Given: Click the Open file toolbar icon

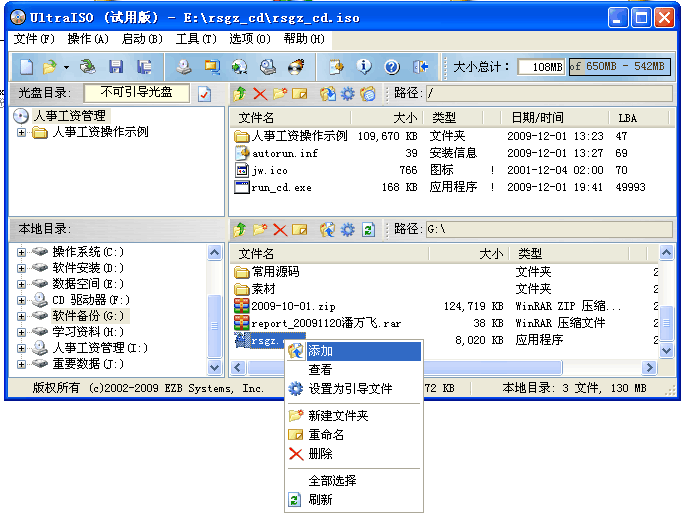Looking at the screenshot, I should click(50, 67).
